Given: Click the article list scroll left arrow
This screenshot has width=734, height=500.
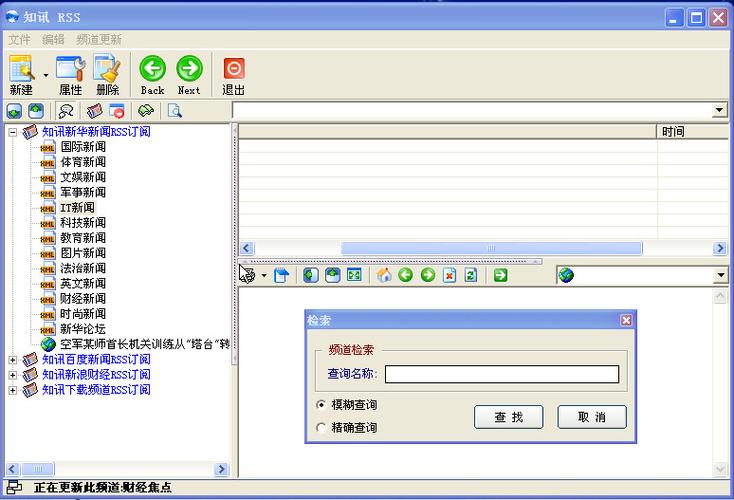Looking at the screenshot, I should point(247,248).
